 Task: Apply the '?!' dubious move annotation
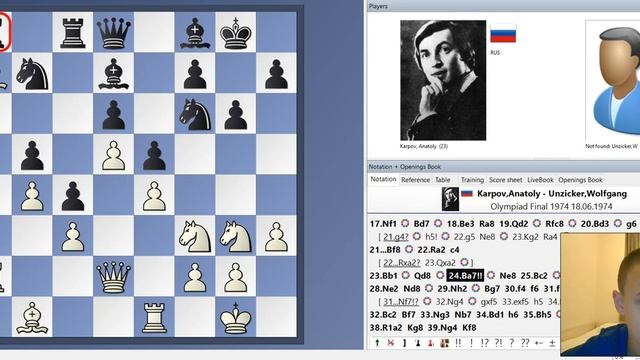pos(498,343)
